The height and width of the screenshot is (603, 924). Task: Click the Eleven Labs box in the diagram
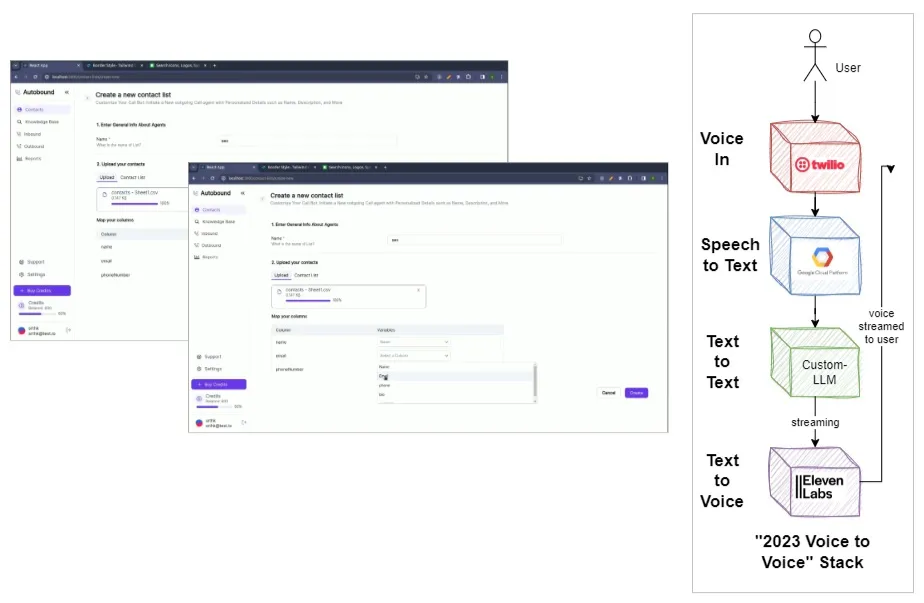[816, 482]
